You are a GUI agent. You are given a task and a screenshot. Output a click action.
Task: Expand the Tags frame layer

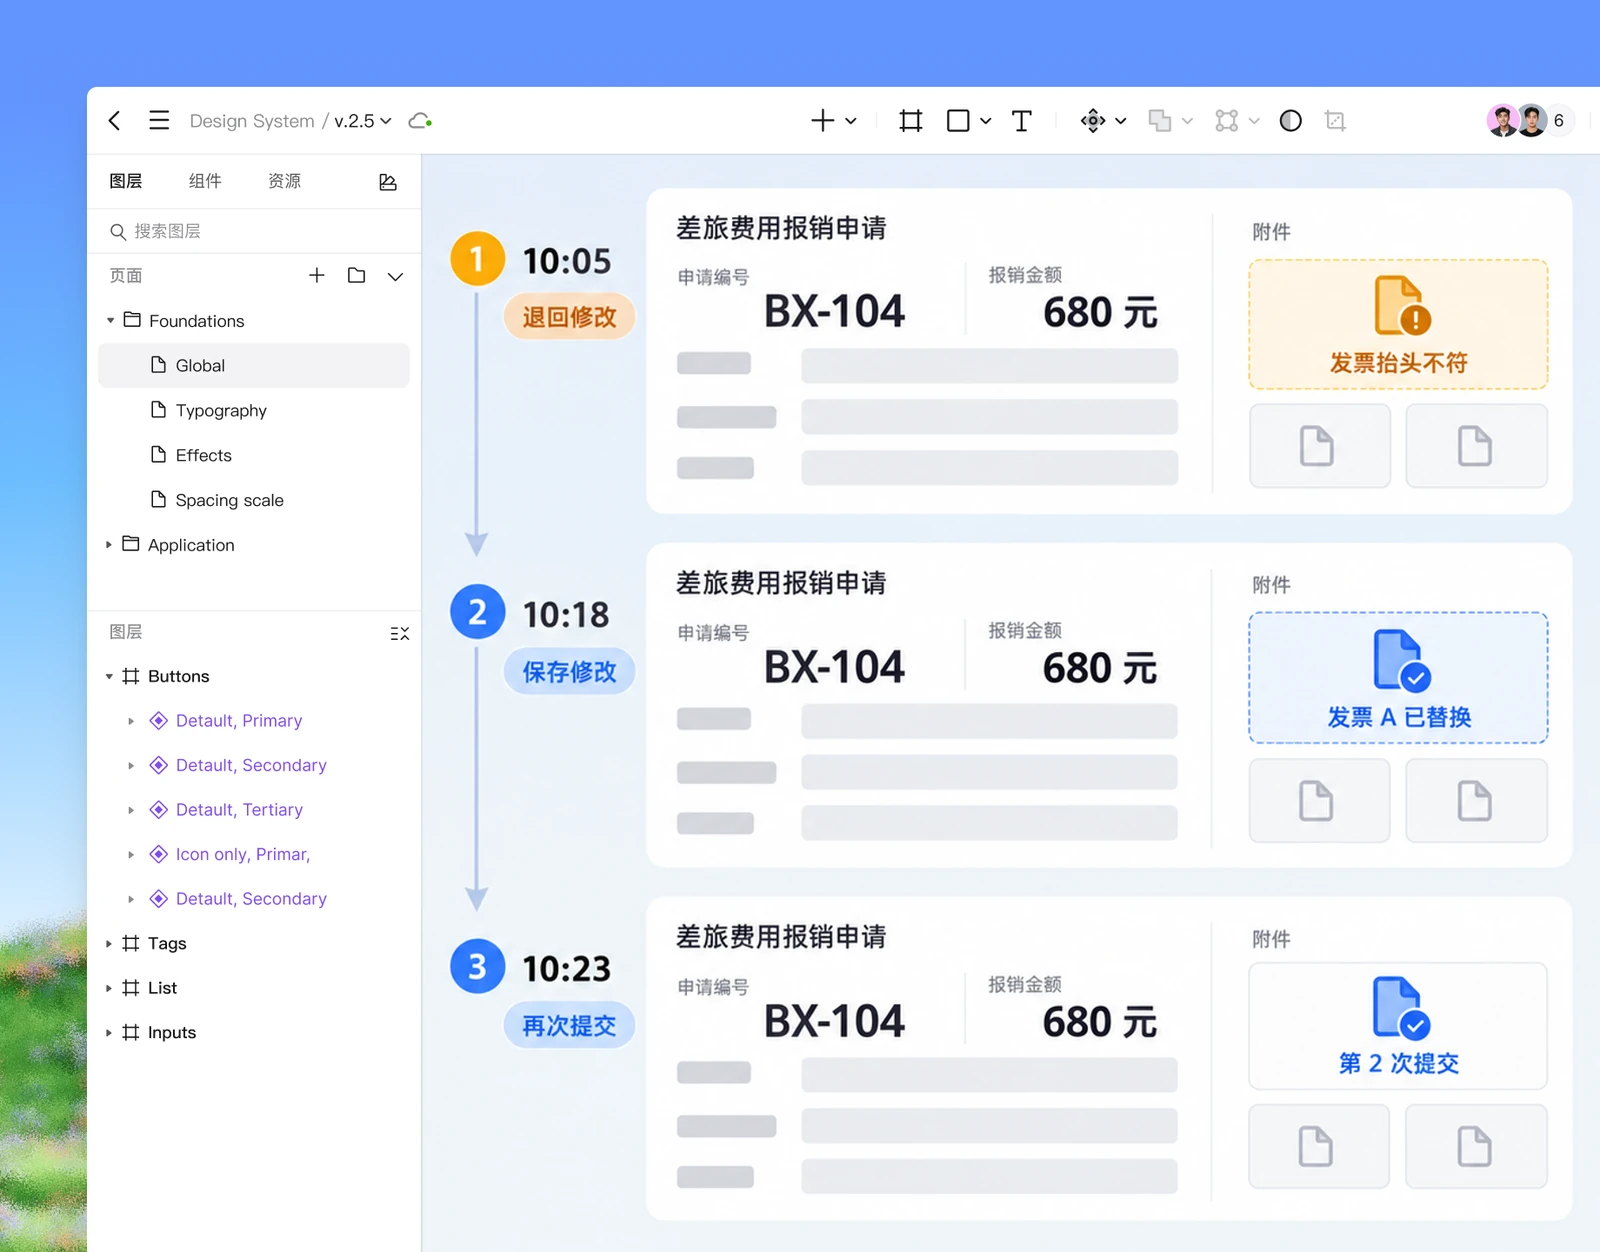(x=109, y=943)
